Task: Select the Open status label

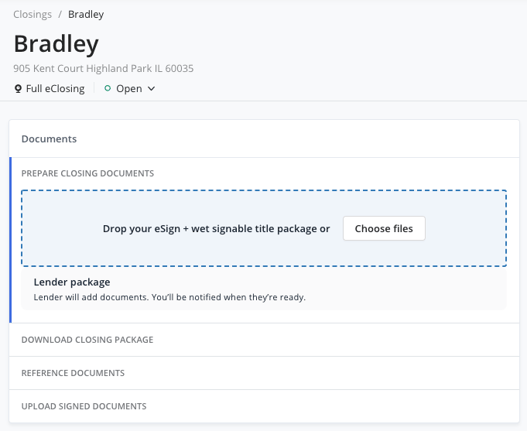Action: coord(129,89)
